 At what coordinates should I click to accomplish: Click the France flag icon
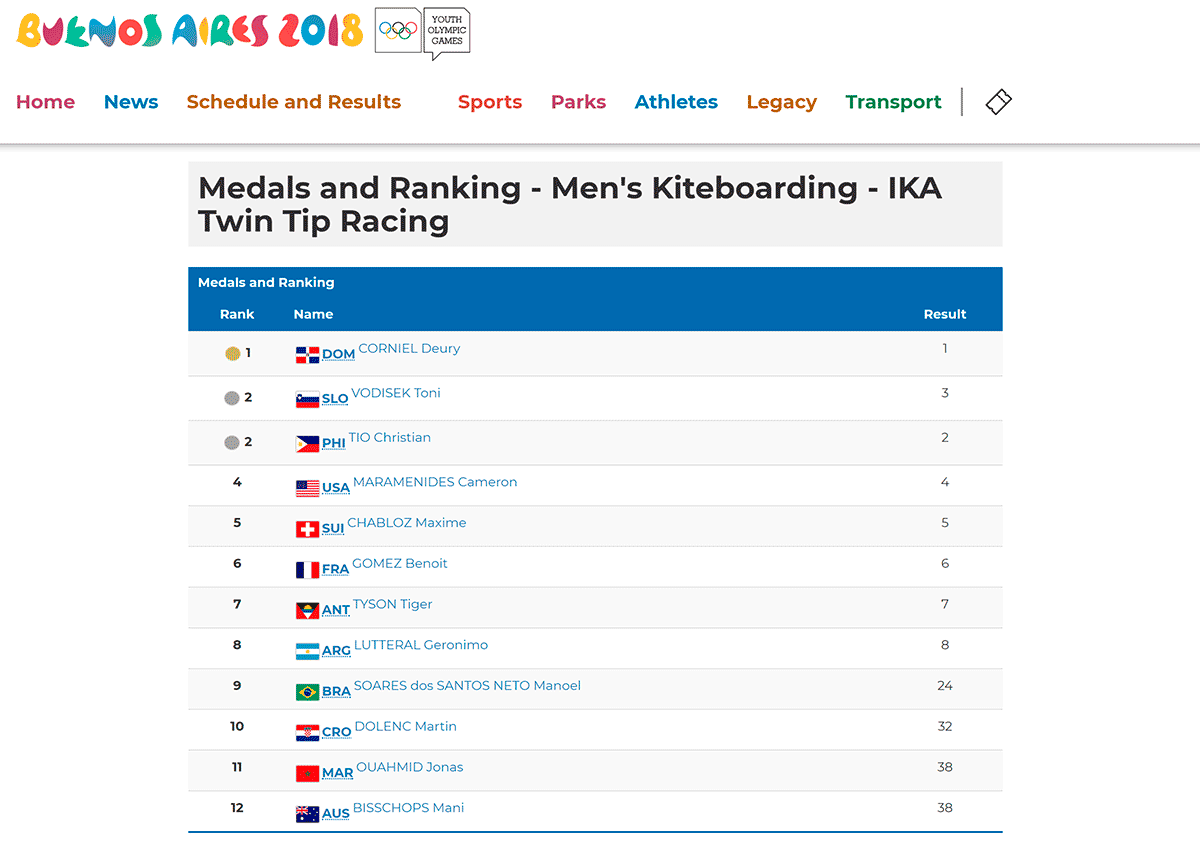pos(307,570)
